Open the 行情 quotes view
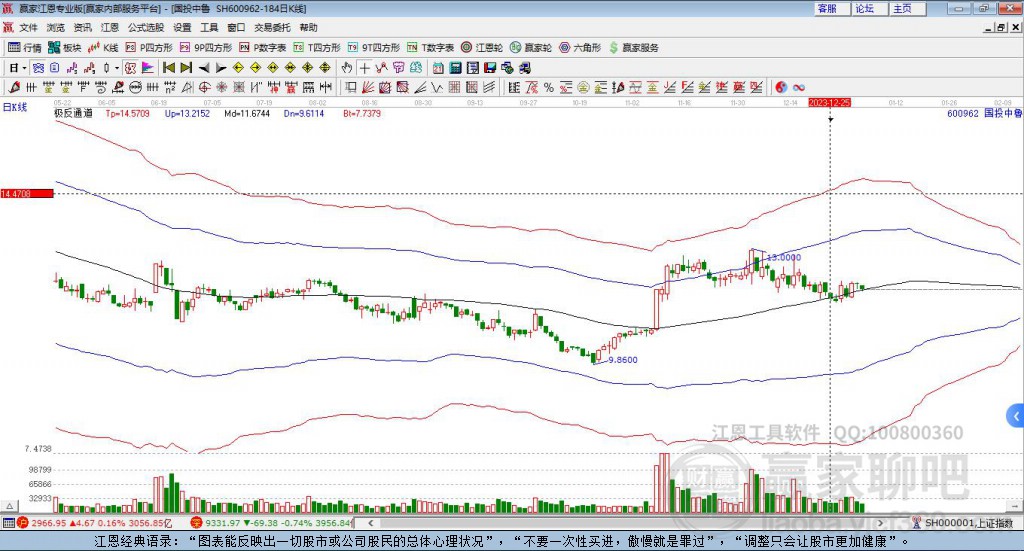 24,48
